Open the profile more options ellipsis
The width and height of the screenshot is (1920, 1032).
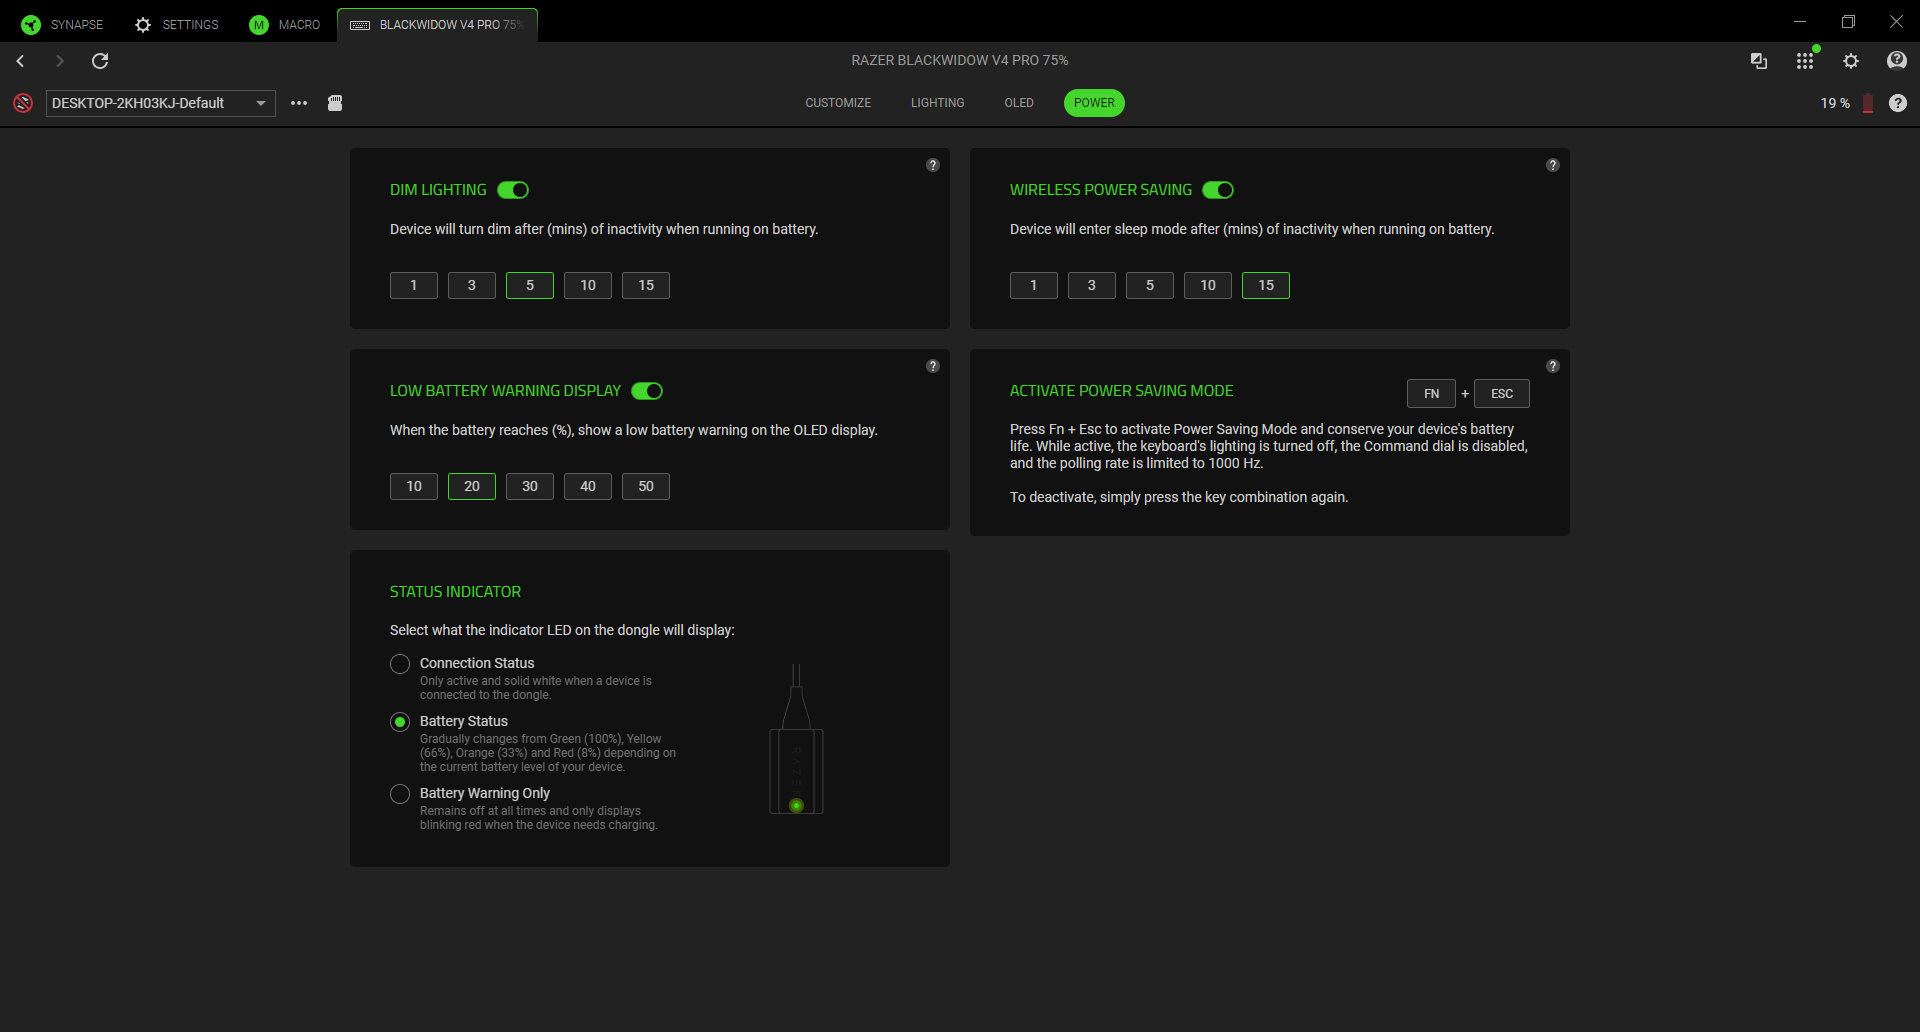[x=299, y=103]
